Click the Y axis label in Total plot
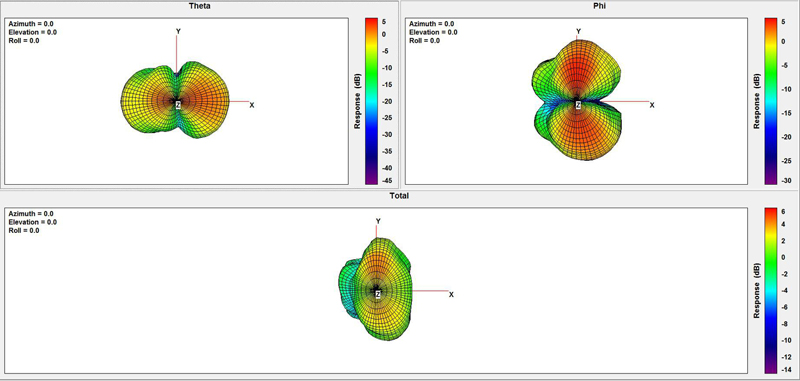This screenshot has height=381, width=800. tap(378, 221)
